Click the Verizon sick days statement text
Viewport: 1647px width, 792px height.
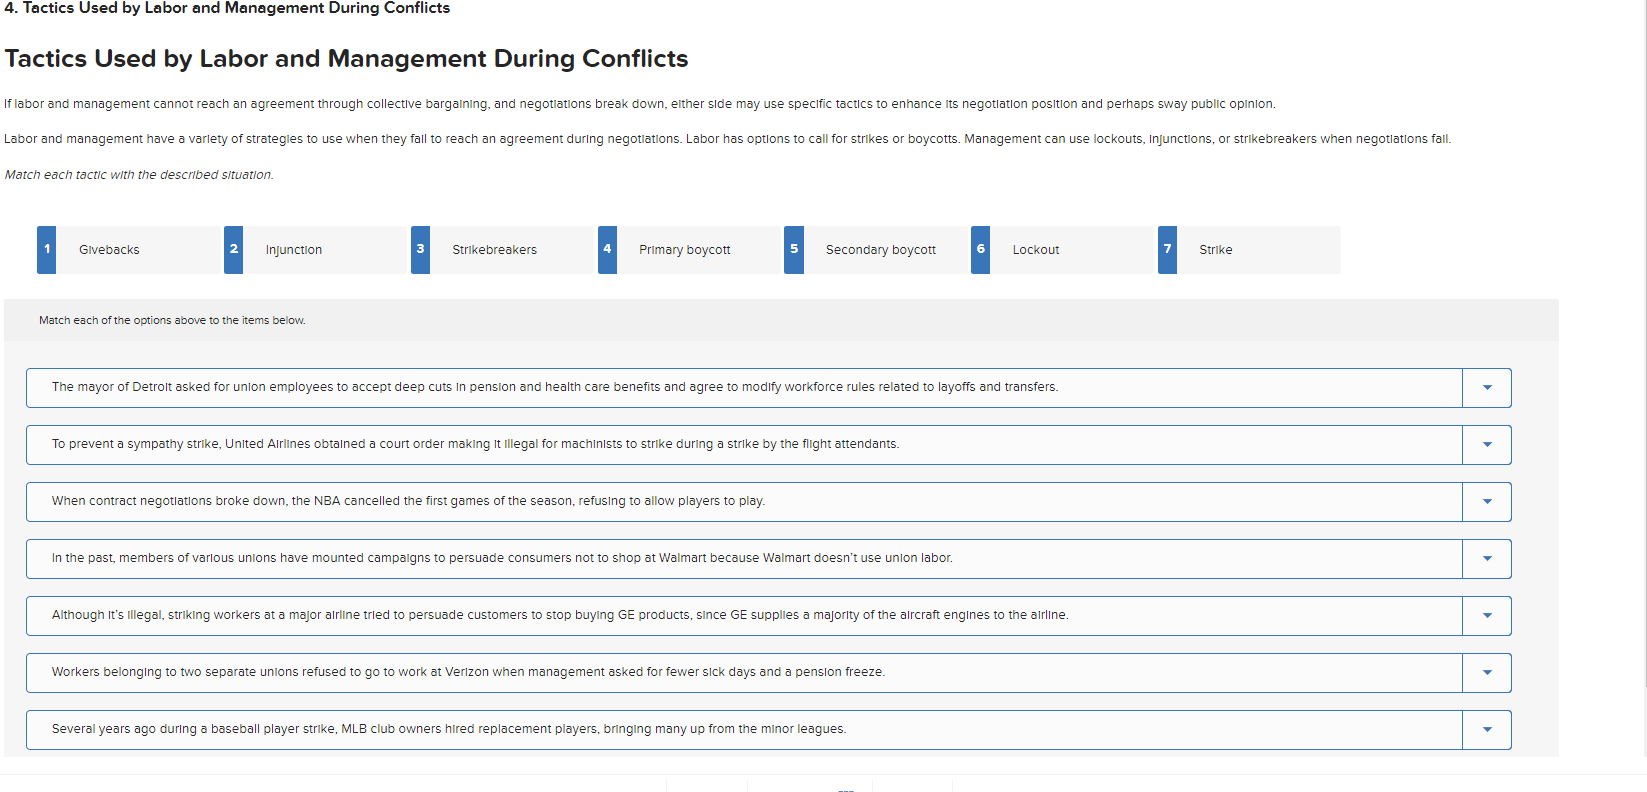tap(468, 672)
